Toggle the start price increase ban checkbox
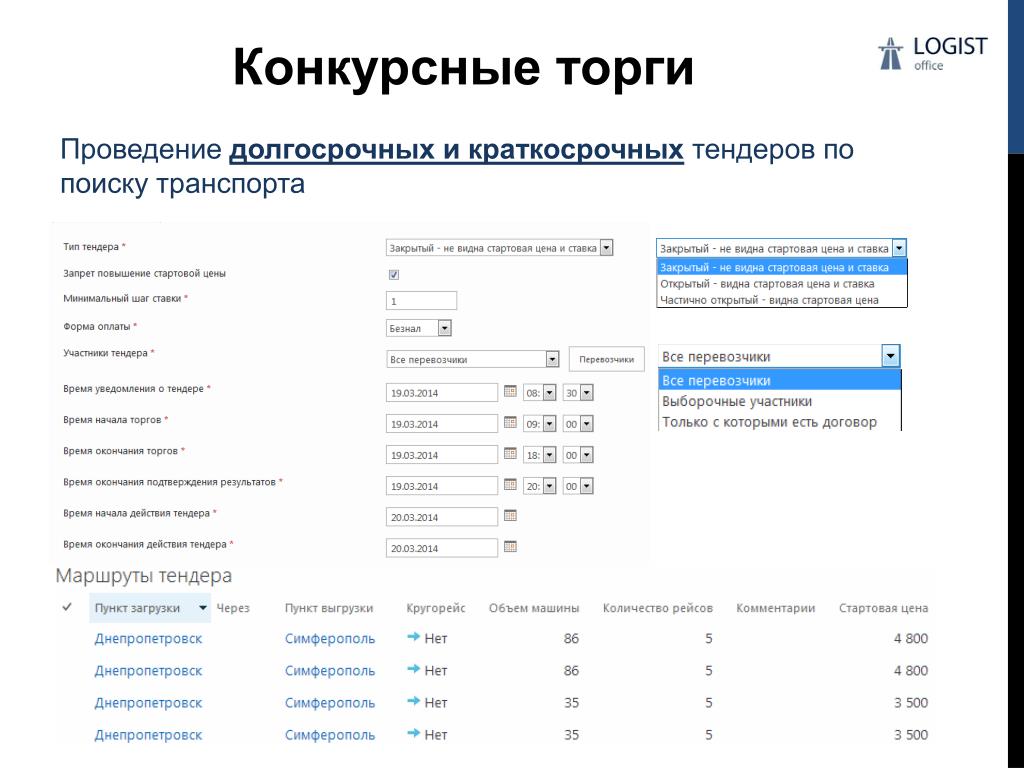 (x=394, y=274)
